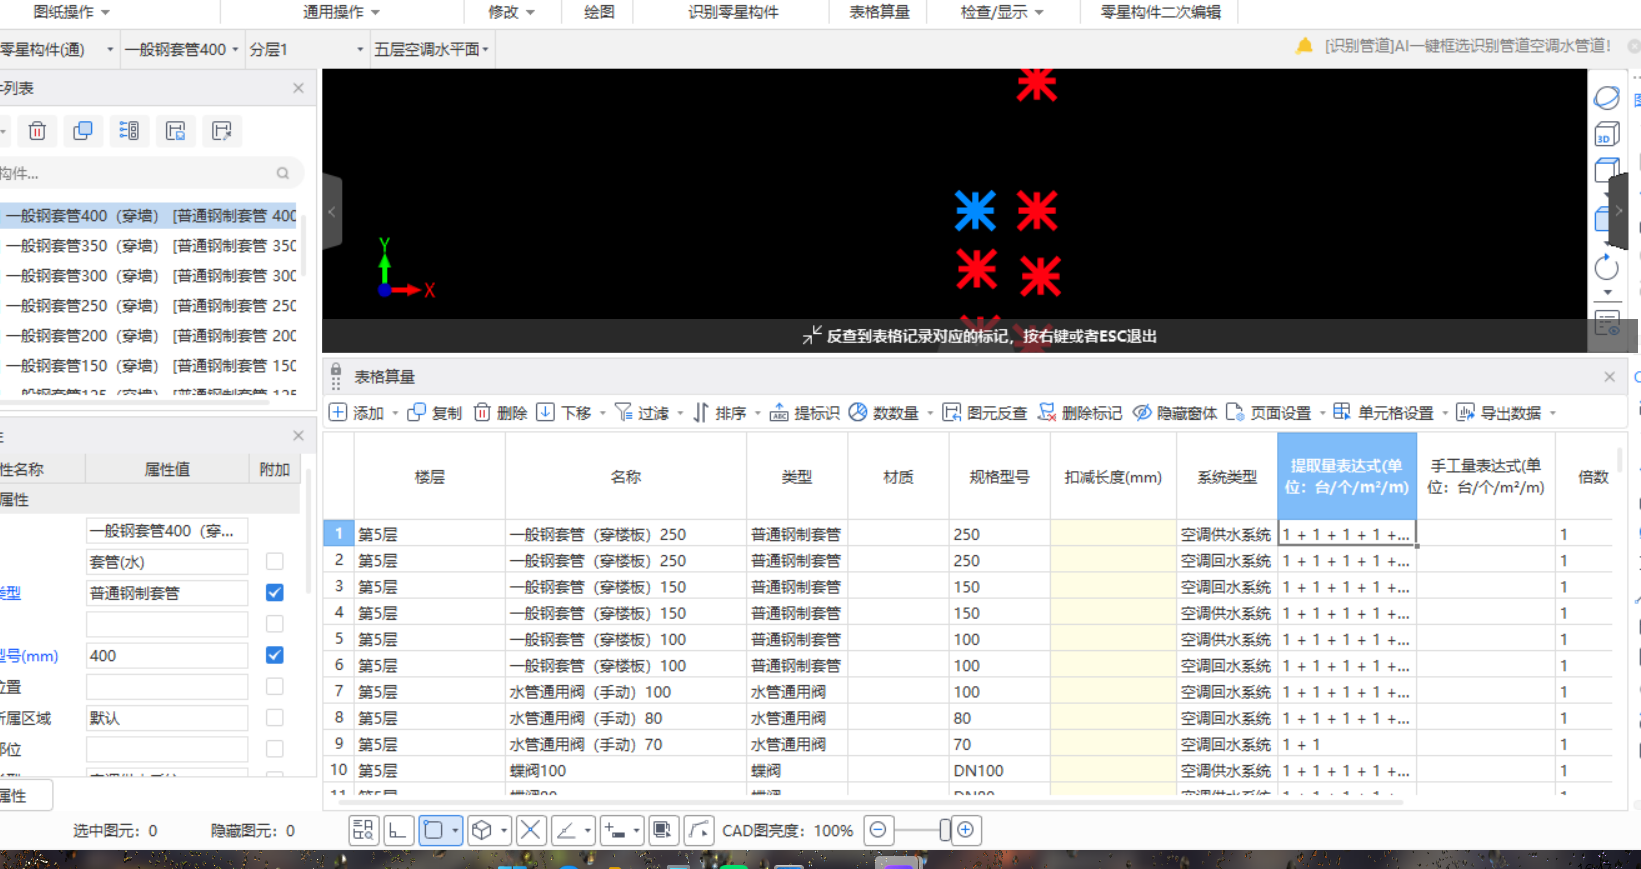Click the 排序 sort button
Screen dimensions: 1641x869
point(720,412)
